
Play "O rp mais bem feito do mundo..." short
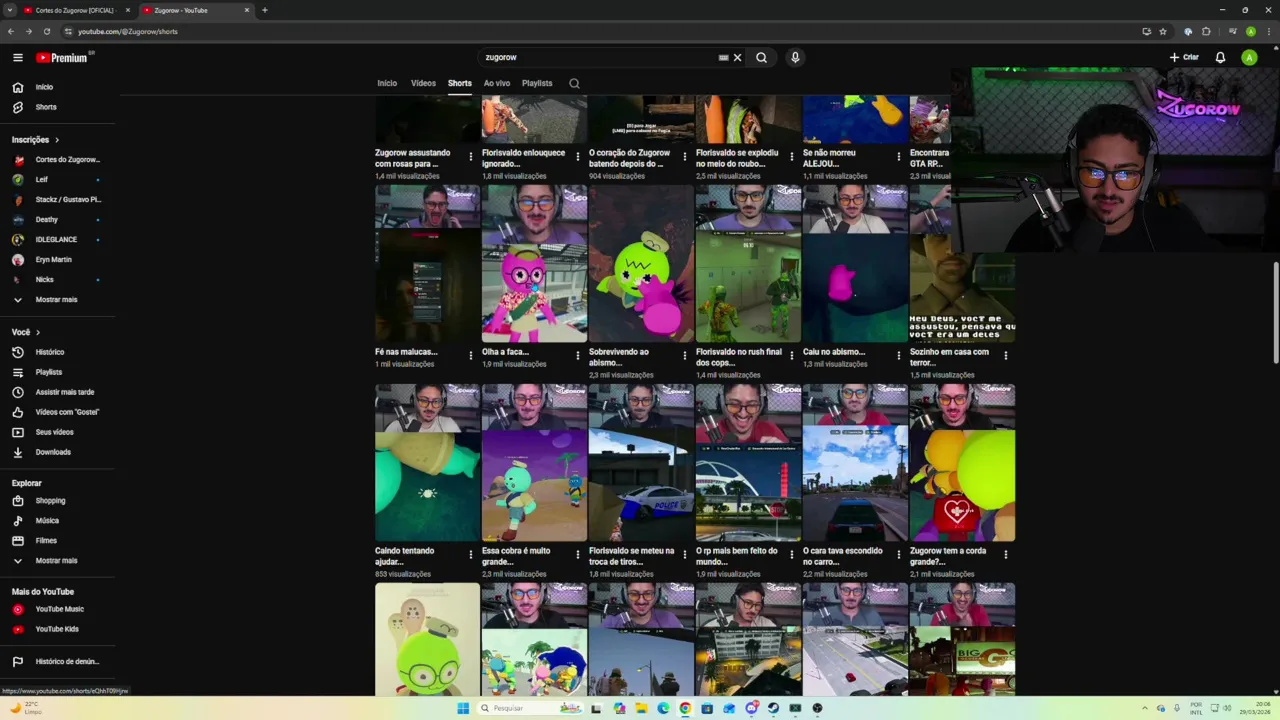[748, 463]
